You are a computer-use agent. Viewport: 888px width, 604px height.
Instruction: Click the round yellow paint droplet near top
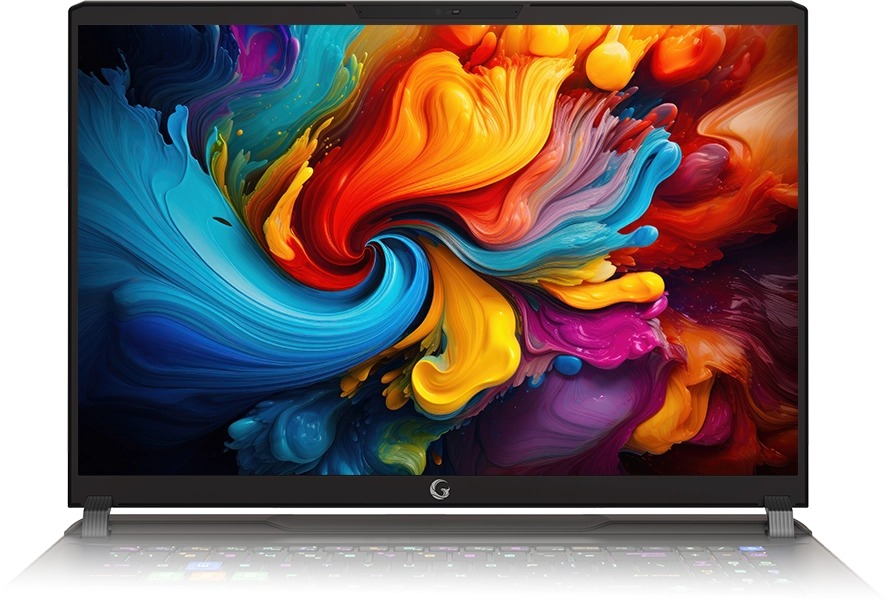click(x=609, y=64)
